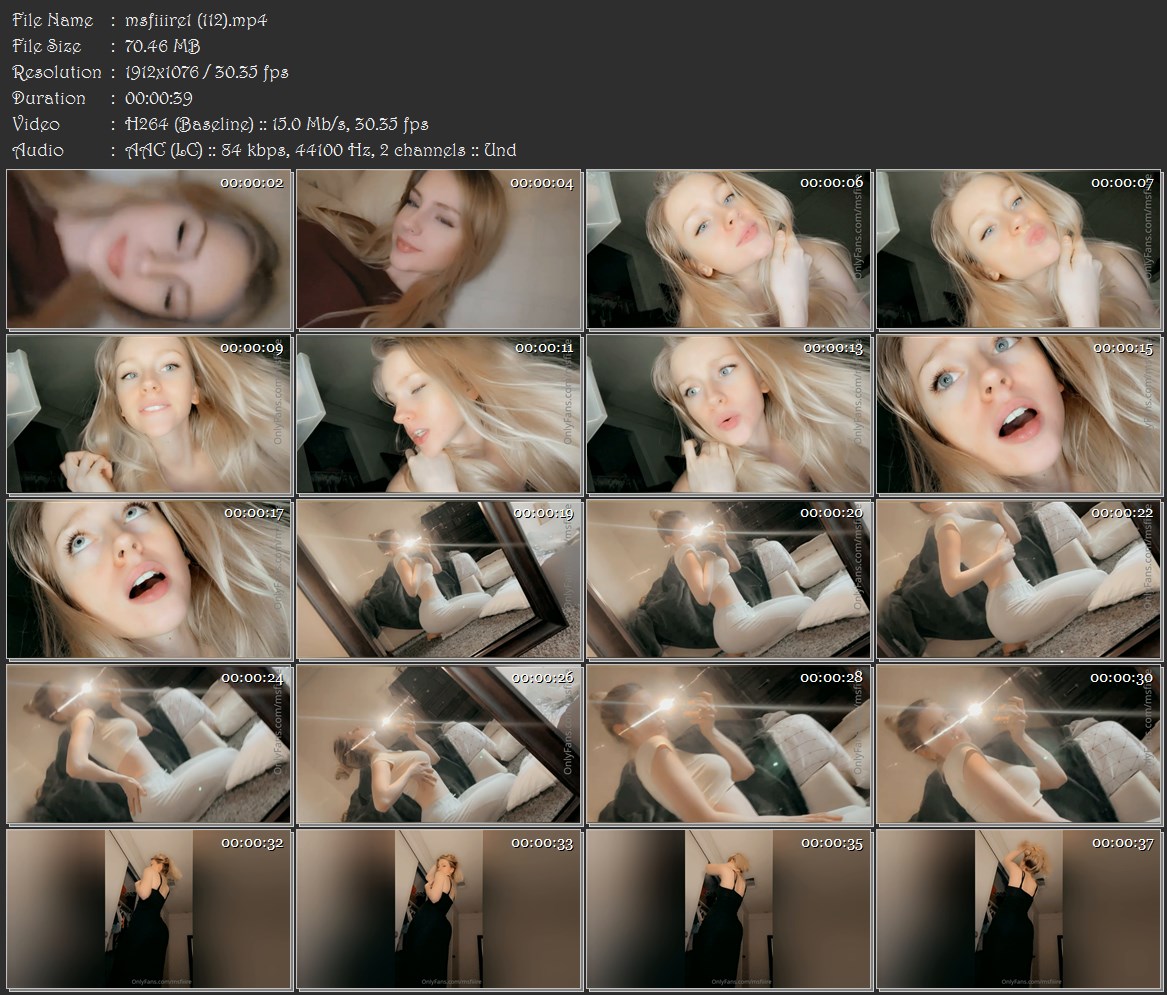Select the "Video" label in header
This screenshot has width=1167, height=995.
(x=36, y=124)
